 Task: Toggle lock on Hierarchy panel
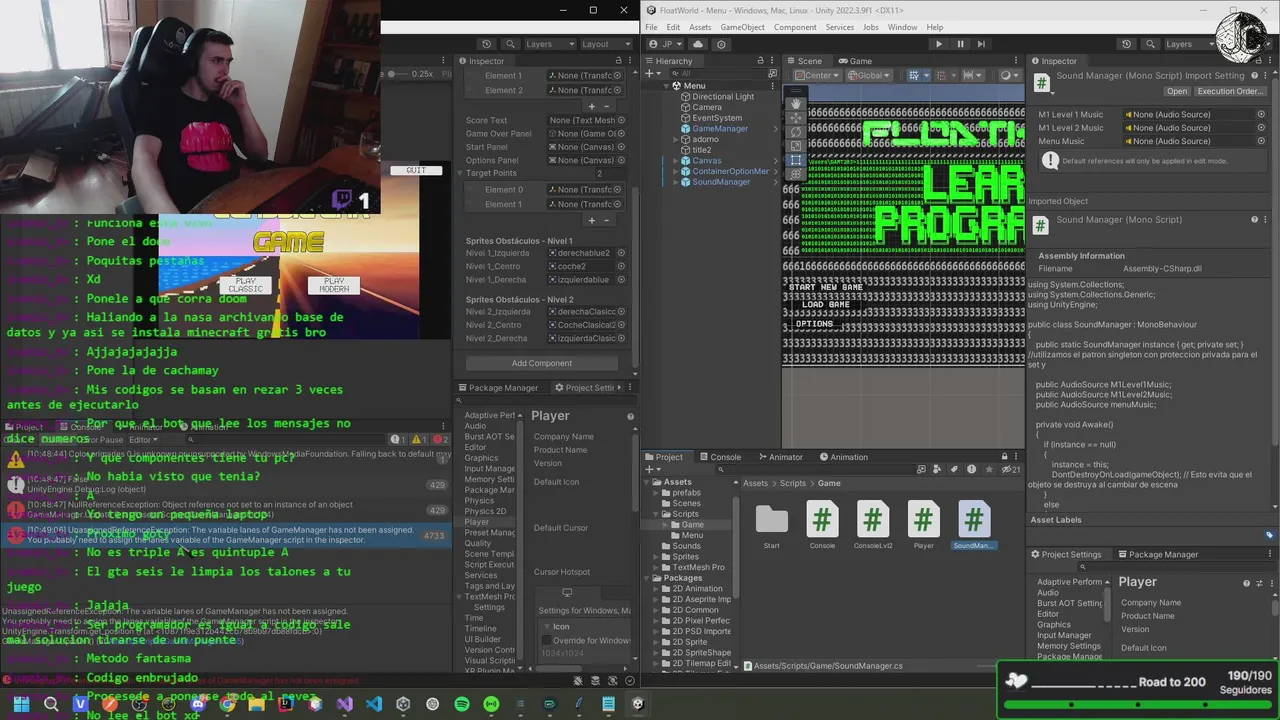[761, 61]
